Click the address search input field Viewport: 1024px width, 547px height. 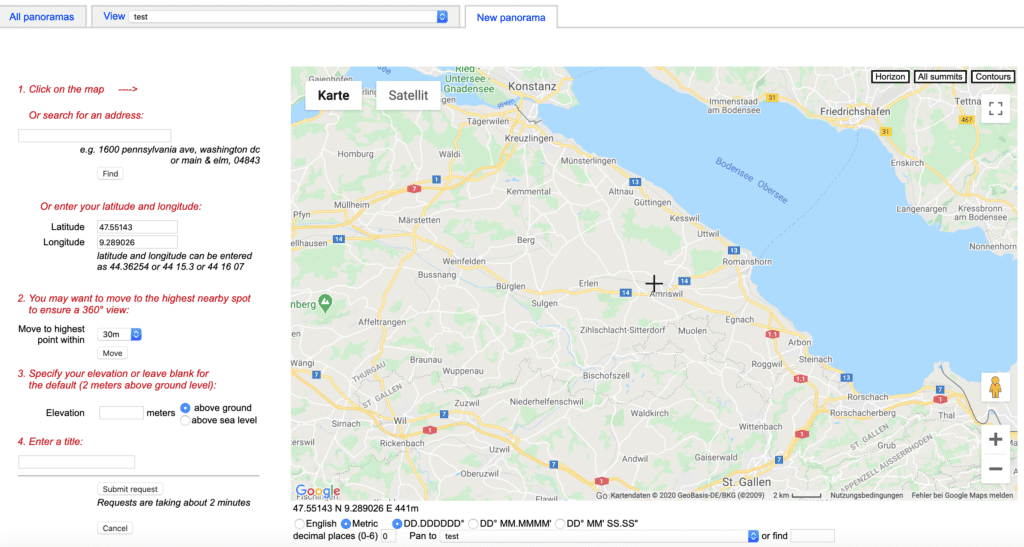click(95, 135)
